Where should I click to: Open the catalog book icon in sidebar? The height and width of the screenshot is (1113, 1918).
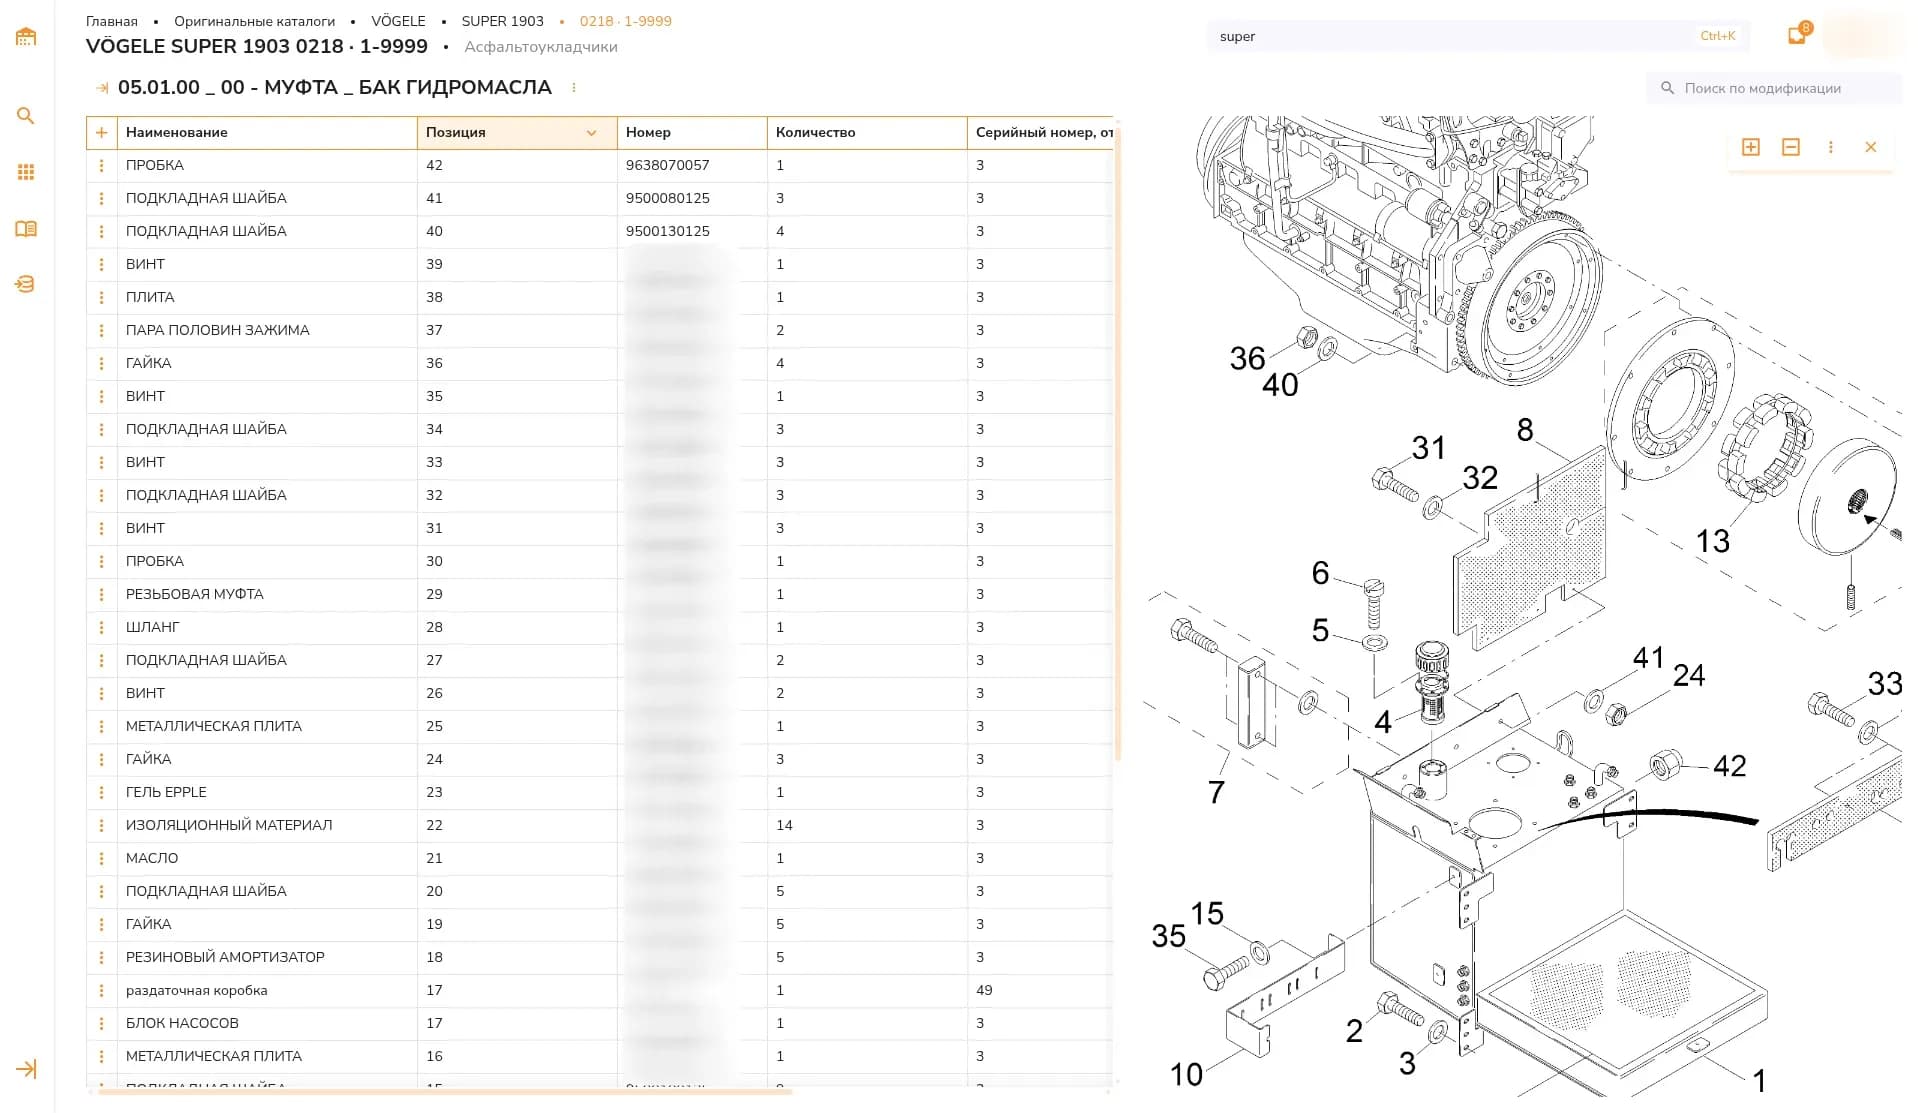pos(26,229)
